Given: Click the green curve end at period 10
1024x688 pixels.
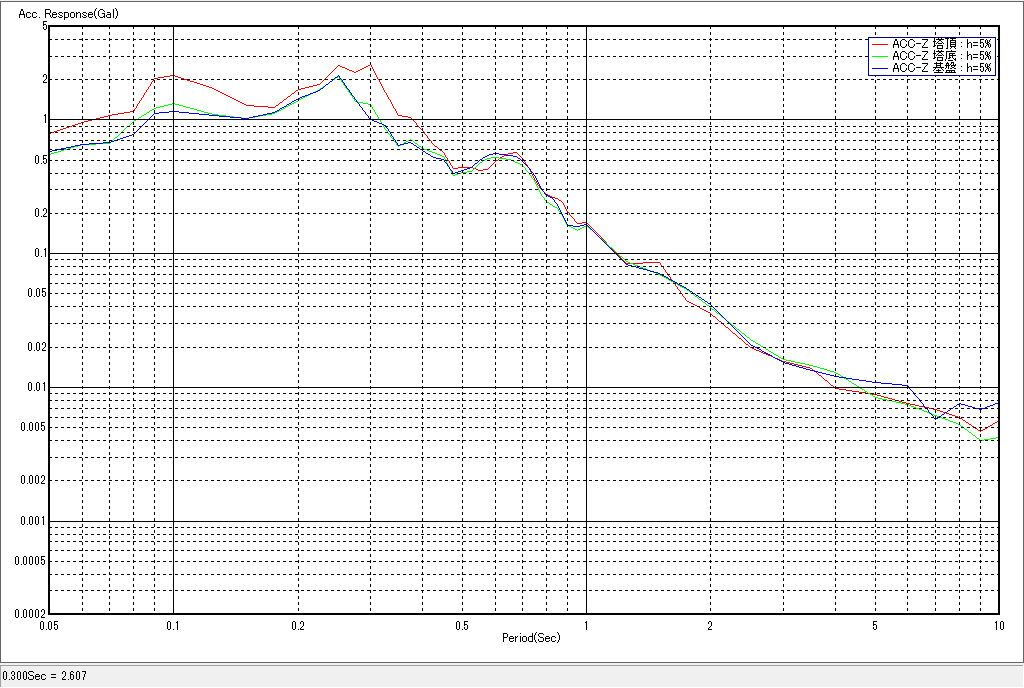Looking at the screenshot, I should coord(998,438).
